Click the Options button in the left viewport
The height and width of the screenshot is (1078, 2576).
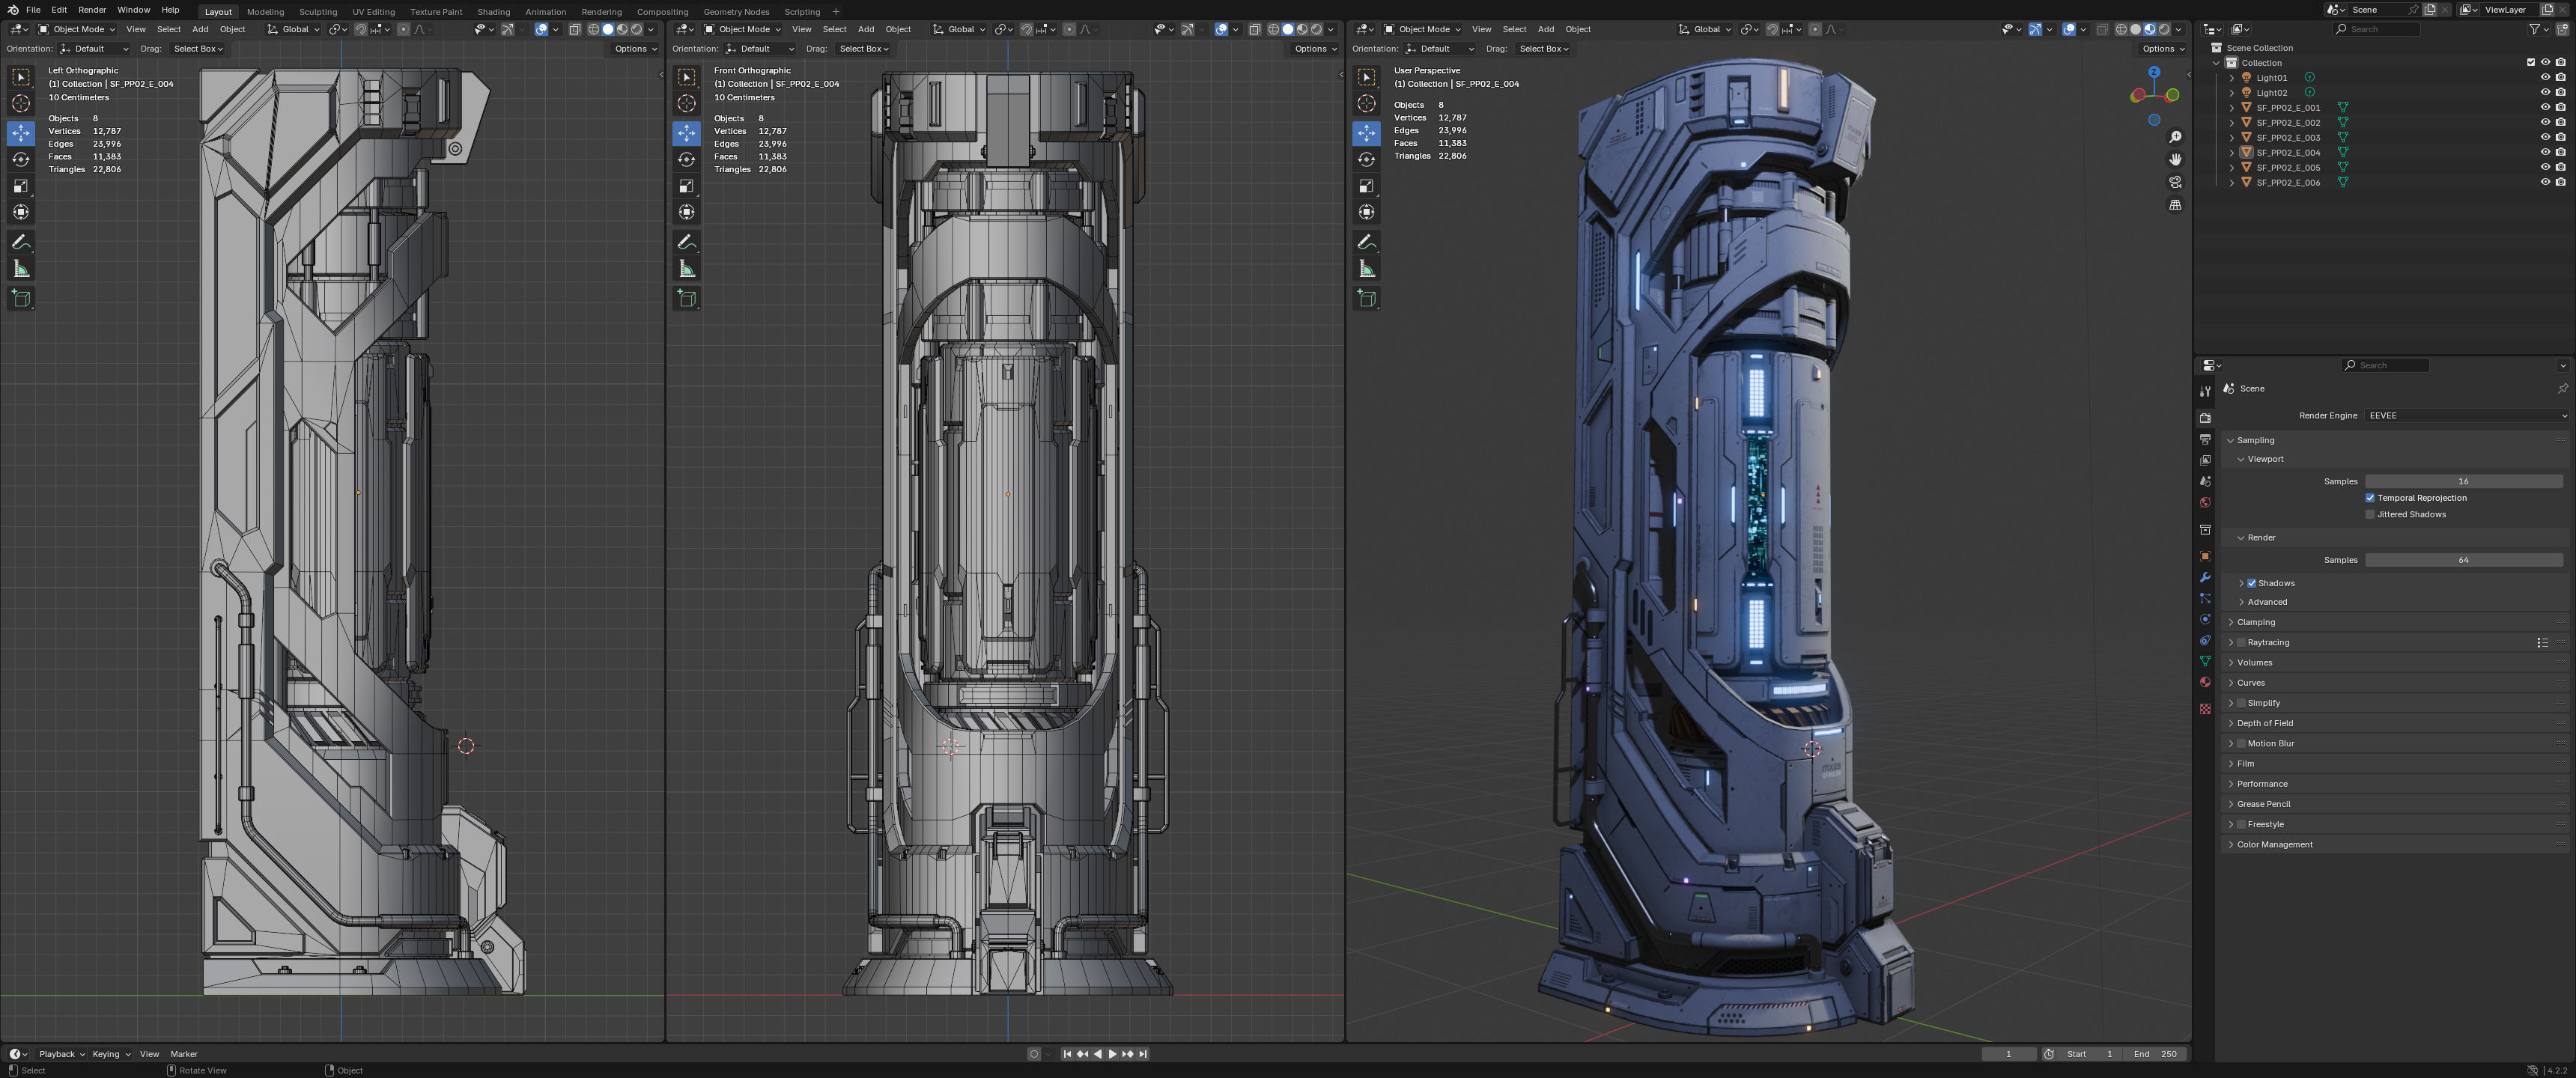635,49
